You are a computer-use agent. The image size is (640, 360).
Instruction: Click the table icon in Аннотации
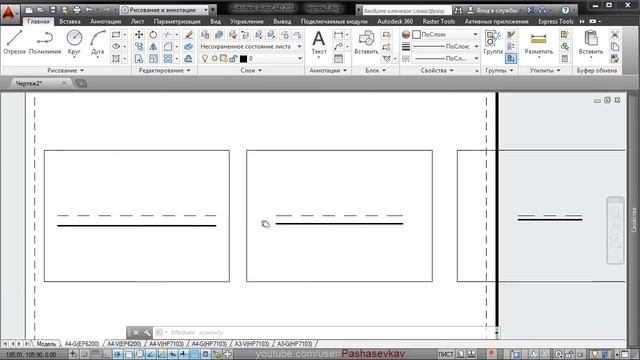pyautogui.click(x=338, y=59)
